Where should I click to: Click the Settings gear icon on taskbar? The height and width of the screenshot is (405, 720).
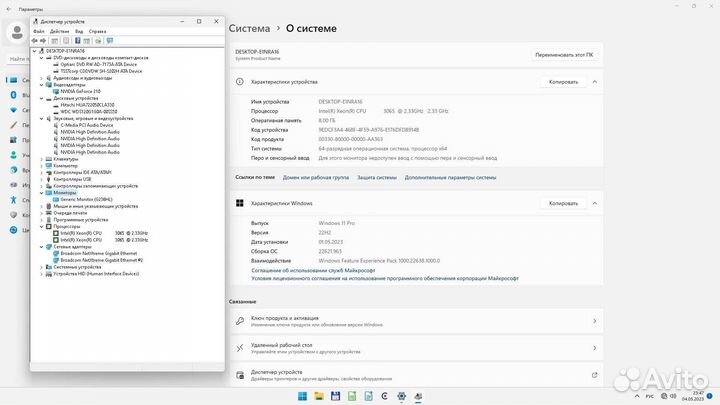coord(401,396)
